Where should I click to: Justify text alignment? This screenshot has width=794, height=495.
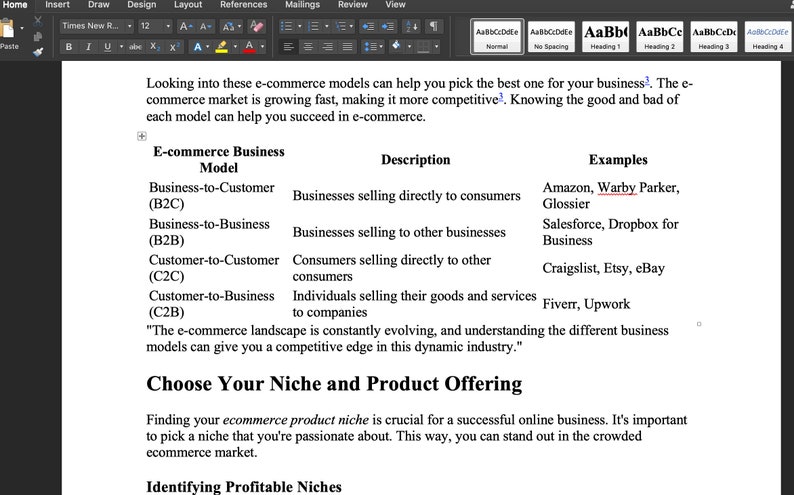pyautogui.click(x=347, y=47)
